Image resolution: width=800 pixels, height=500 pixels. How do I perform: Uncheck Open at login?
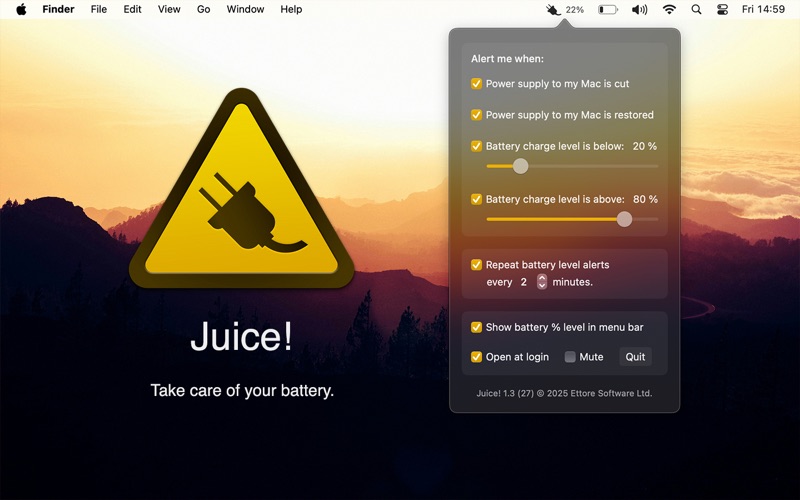point(476,357)
